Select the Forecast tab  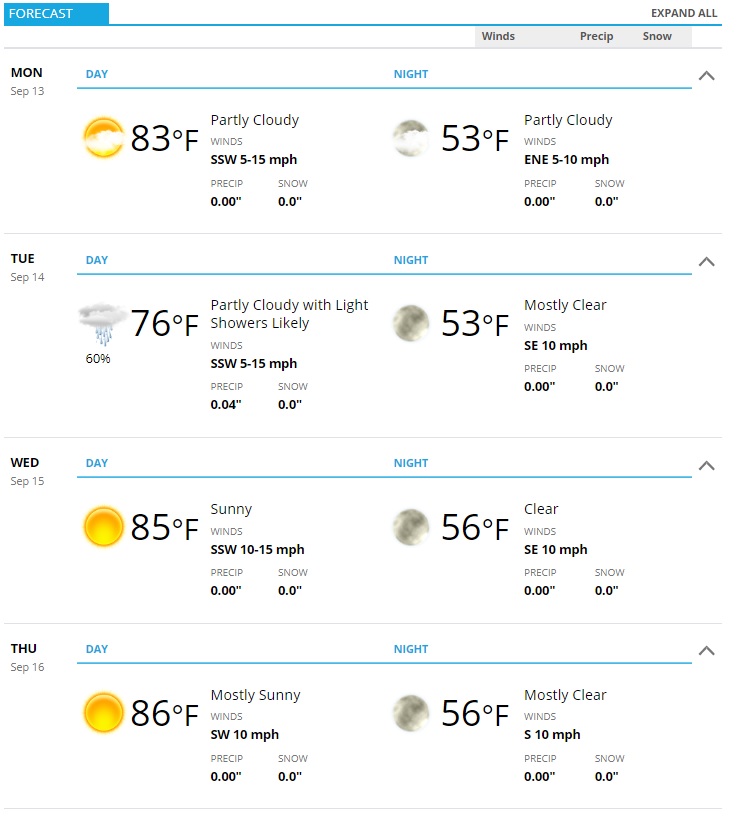56,14
